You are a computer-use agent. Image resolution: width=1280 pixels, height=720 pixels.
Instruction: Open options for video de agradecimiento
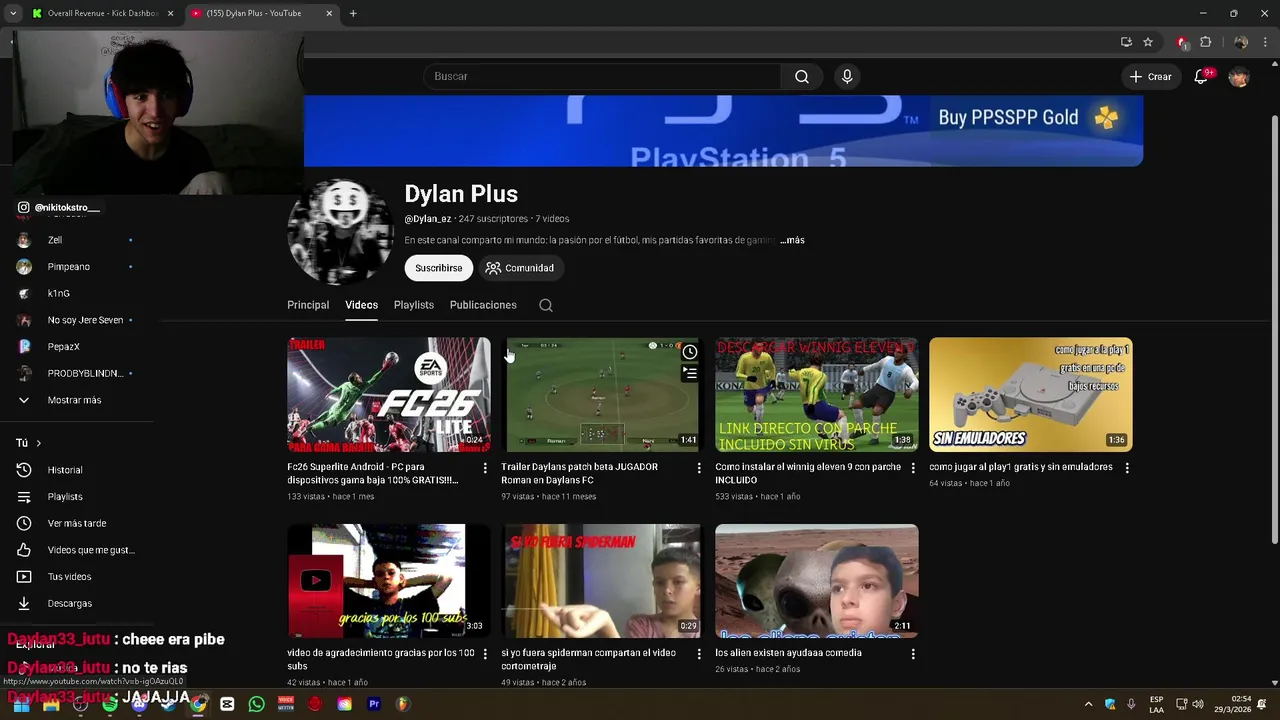[485, 654]
